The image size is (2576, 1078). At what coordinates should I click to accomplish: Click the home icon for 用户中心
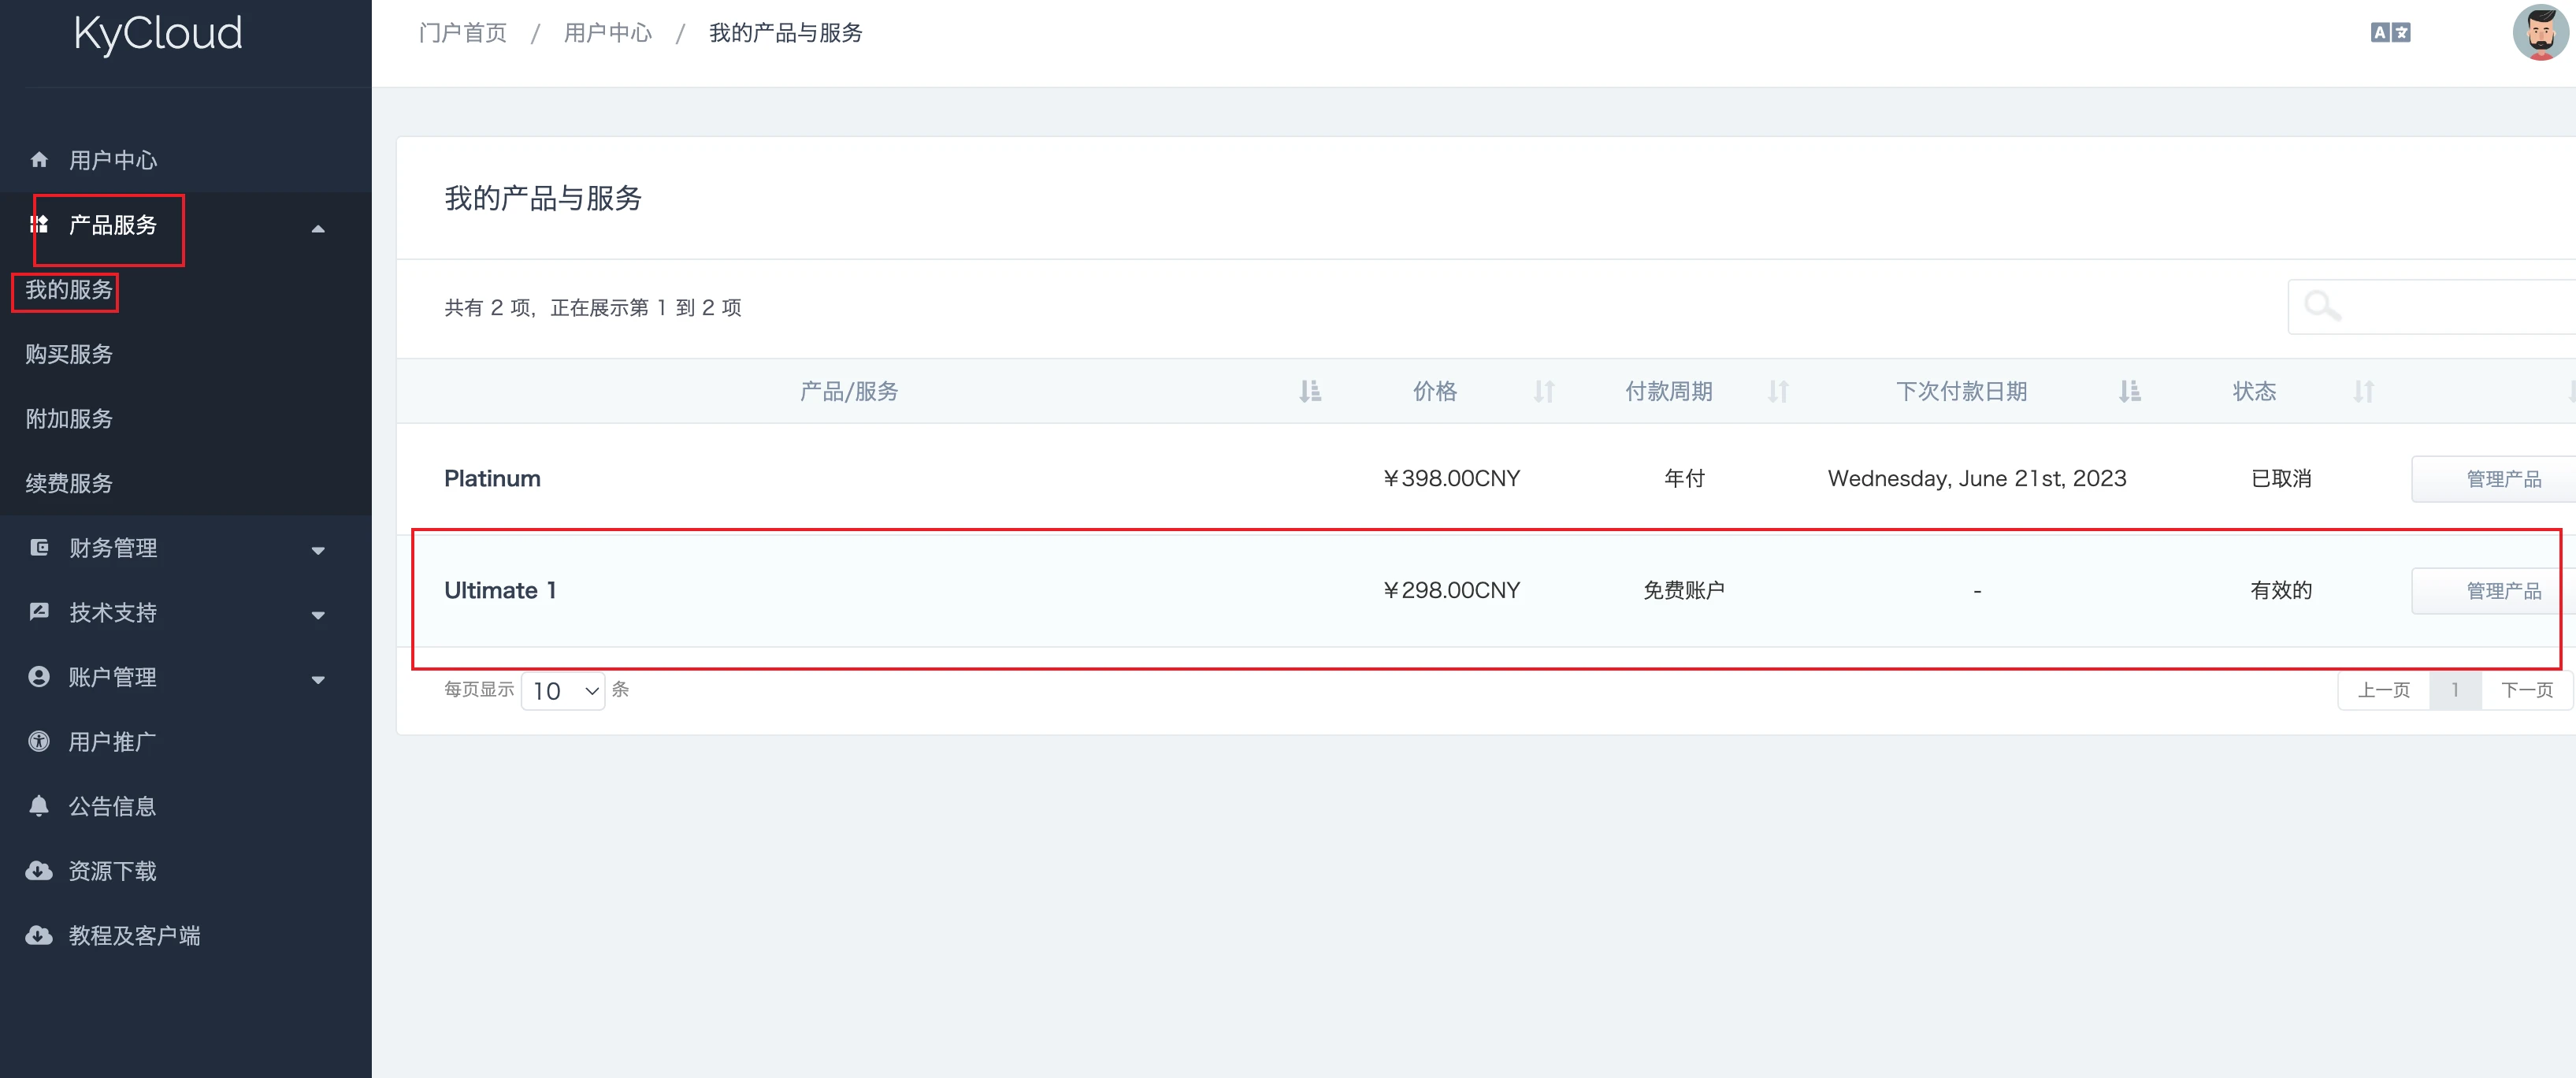coord(39,160)
